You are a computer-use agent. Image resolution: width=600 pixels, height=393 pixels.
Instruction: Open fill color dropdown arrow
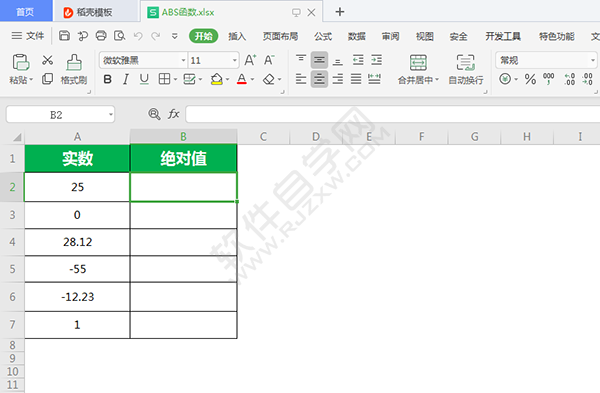pos(227,80)
